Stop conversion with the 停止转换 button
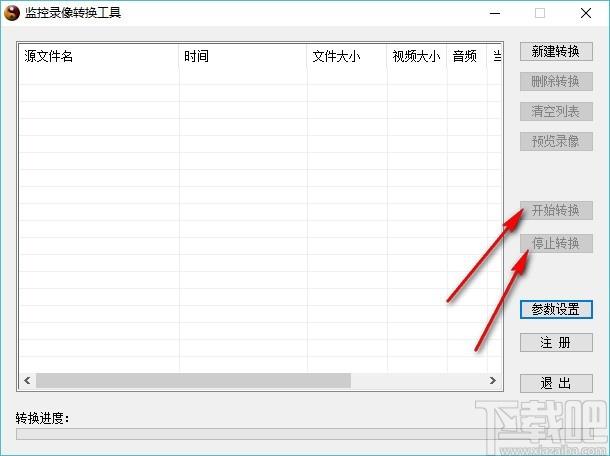 coord(556,244)
